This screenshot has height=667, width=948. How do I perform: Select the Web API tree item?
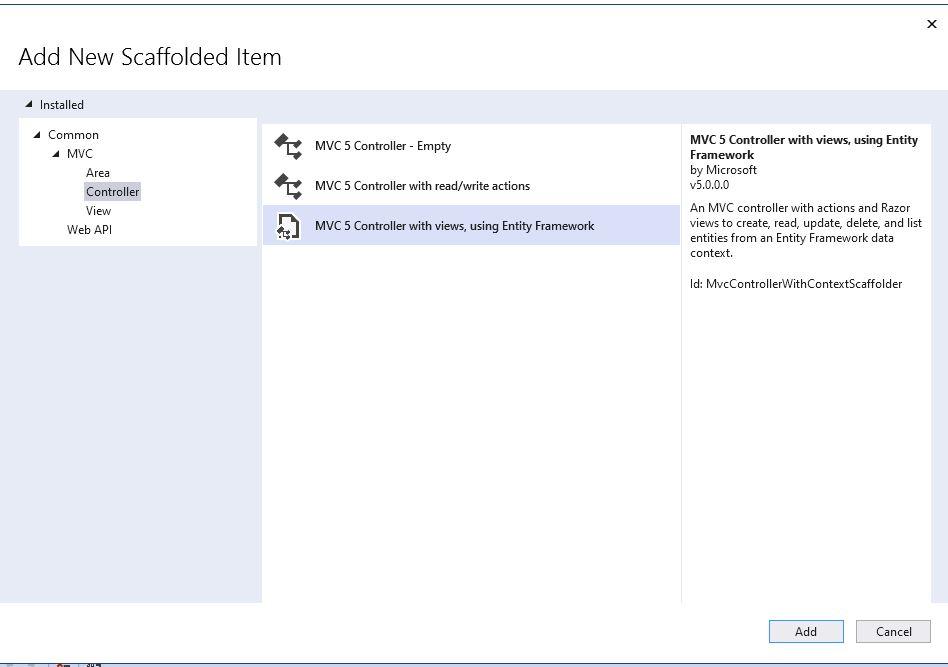89,230
